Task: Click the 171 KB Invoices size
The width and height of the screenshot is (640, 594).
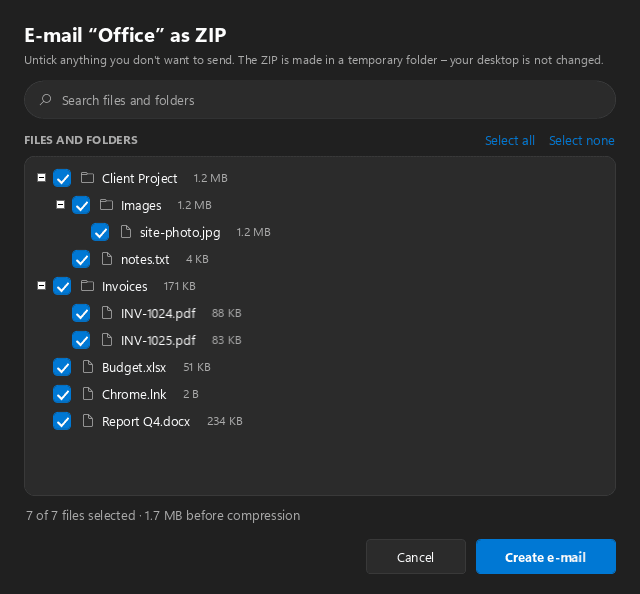Action: pos(180,286)
